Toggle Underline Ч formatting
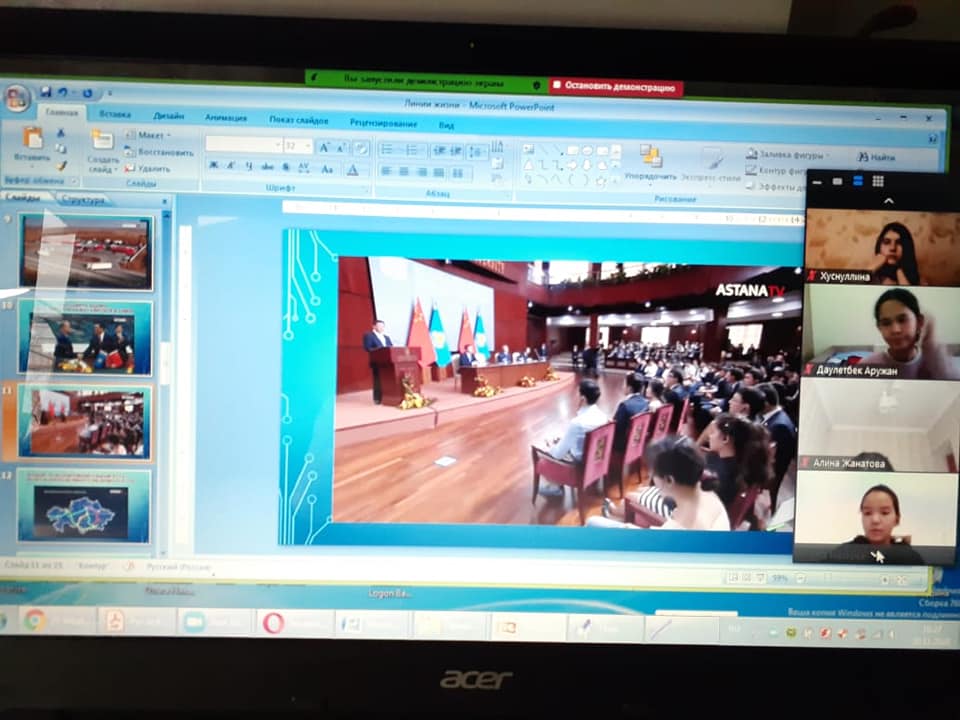The height and width of the screenshot is (720, 960). pyautogui.click(x=249, y=167)
